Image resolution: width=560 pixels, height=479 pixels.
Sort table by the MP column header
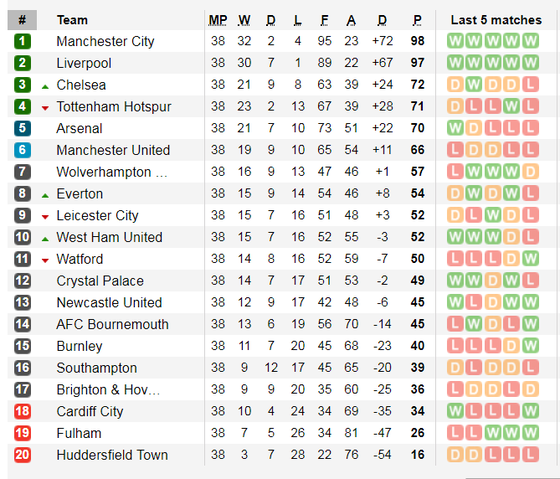tap(218, 20)
